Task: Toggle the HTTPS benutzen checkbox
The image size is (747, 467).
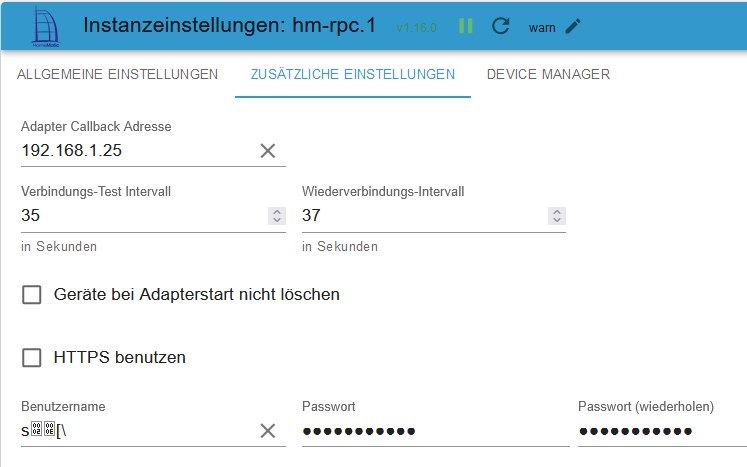Action: coord(32,357)
